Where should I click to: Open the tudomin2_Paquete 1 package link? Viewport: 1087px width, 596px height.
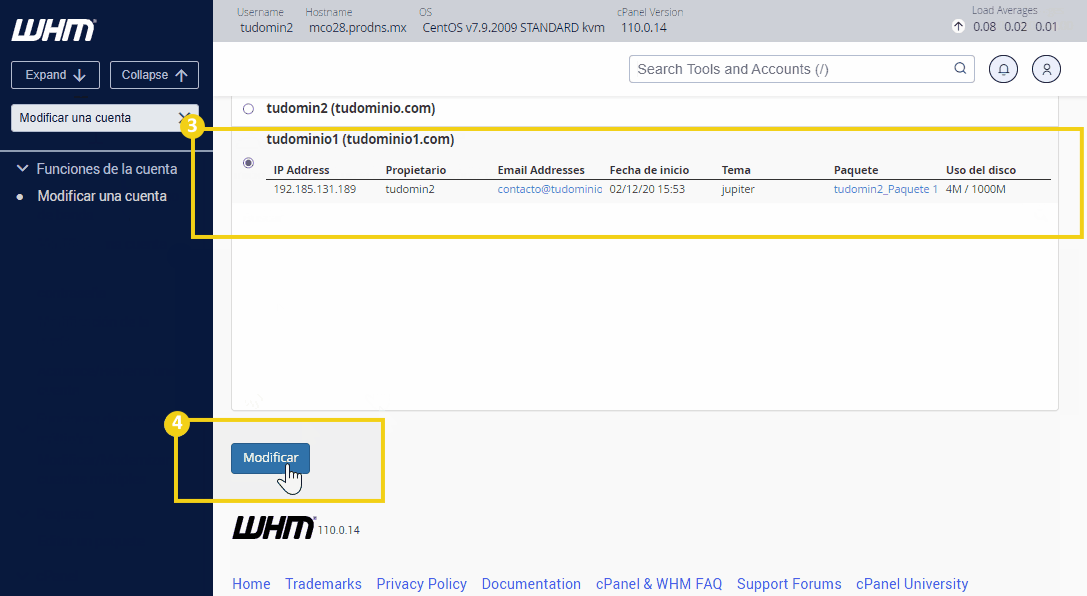click(x=885, y=189)
